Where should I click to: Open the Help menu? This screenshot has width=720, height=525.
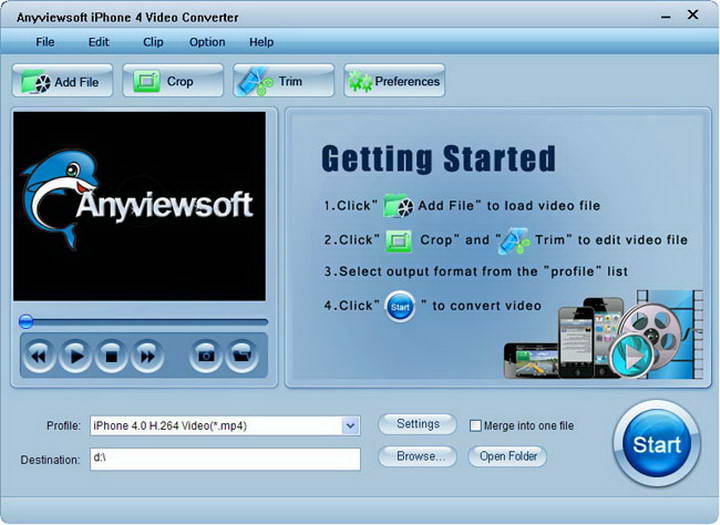pos(261,42)
